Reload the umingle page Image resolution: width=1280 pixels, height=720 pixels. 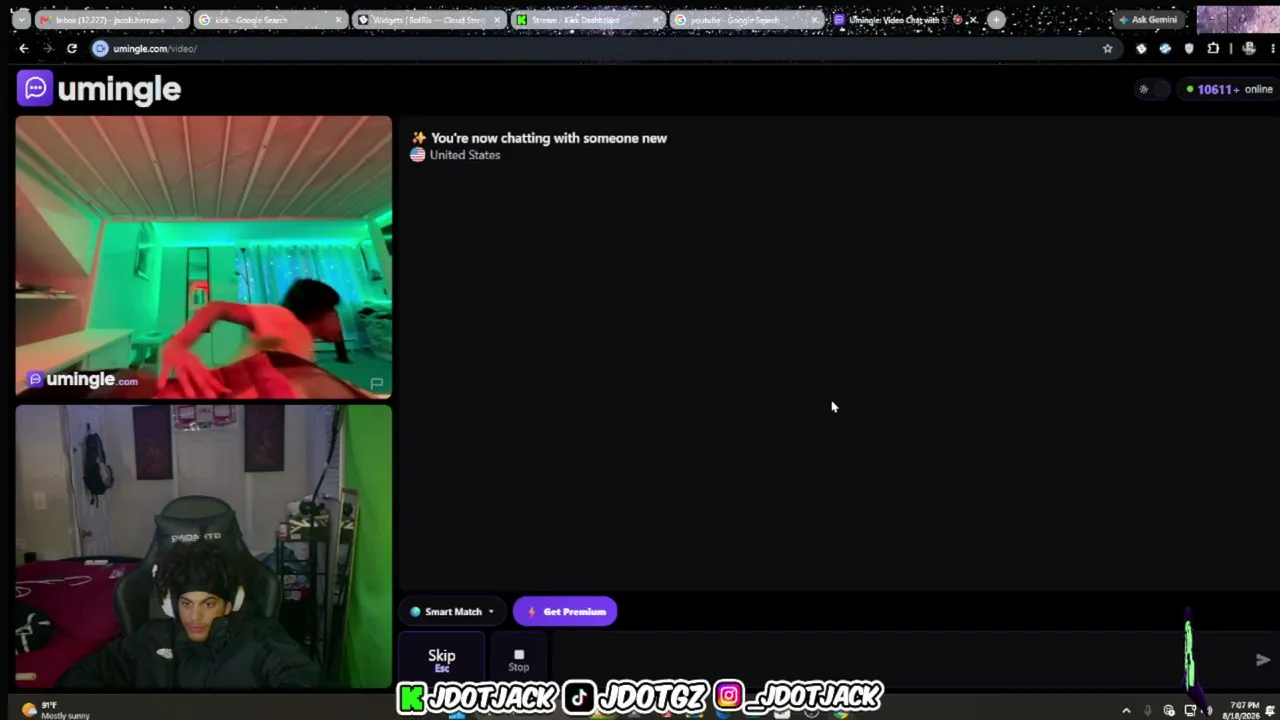click(72, 48)
